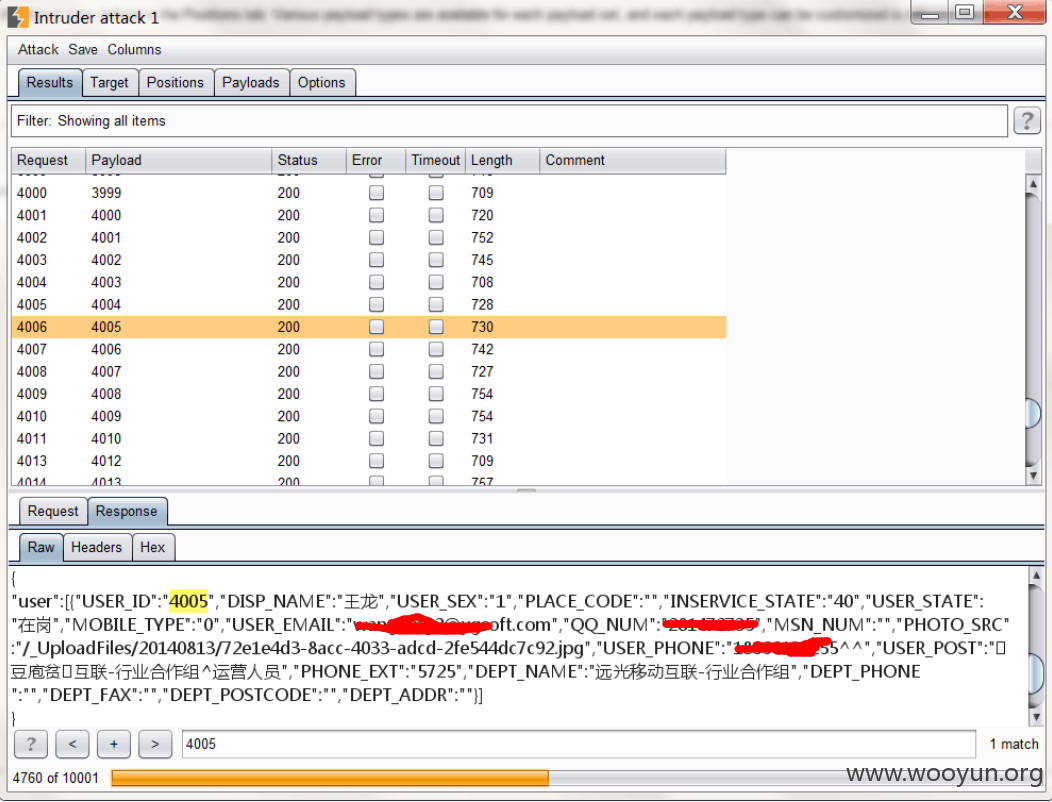Select row with payload 4001
The height and width of the screenshot is (802, 1052).
click(x=369, y=238)
